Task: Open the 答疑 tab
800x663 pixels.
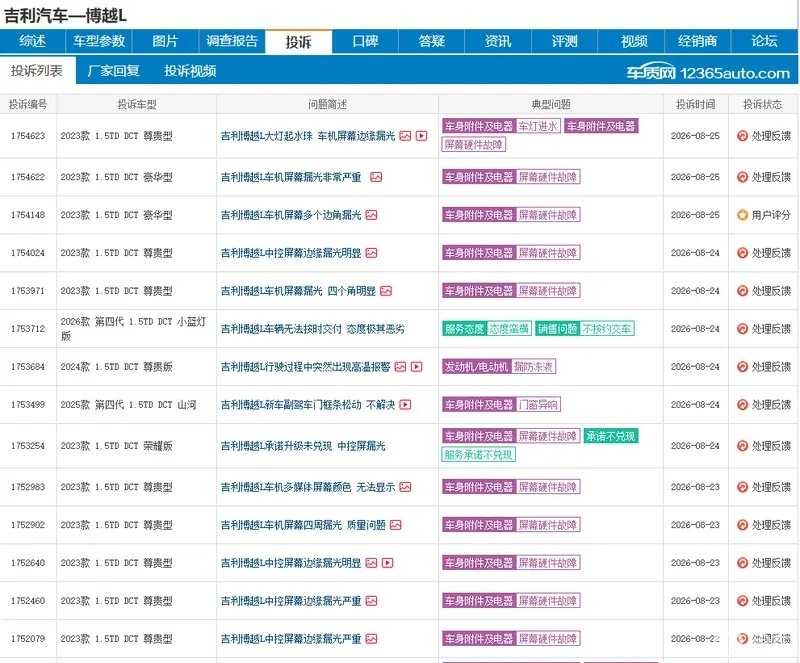Action: tap(432, 41)
